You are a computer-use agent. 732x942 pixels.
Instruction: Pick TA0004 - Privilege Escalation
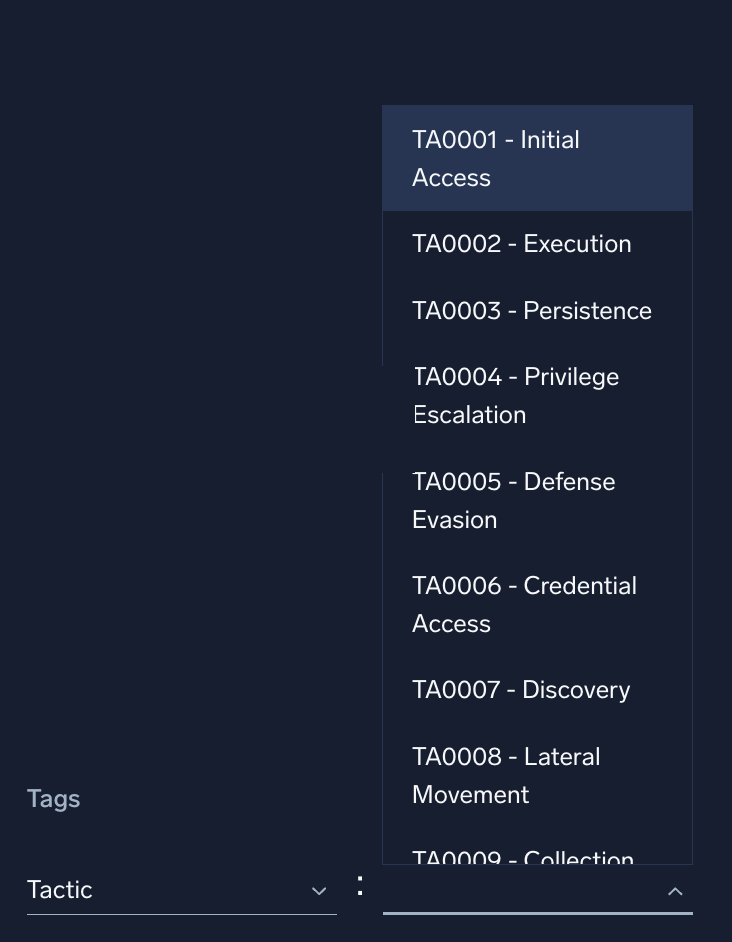point(516,395)
